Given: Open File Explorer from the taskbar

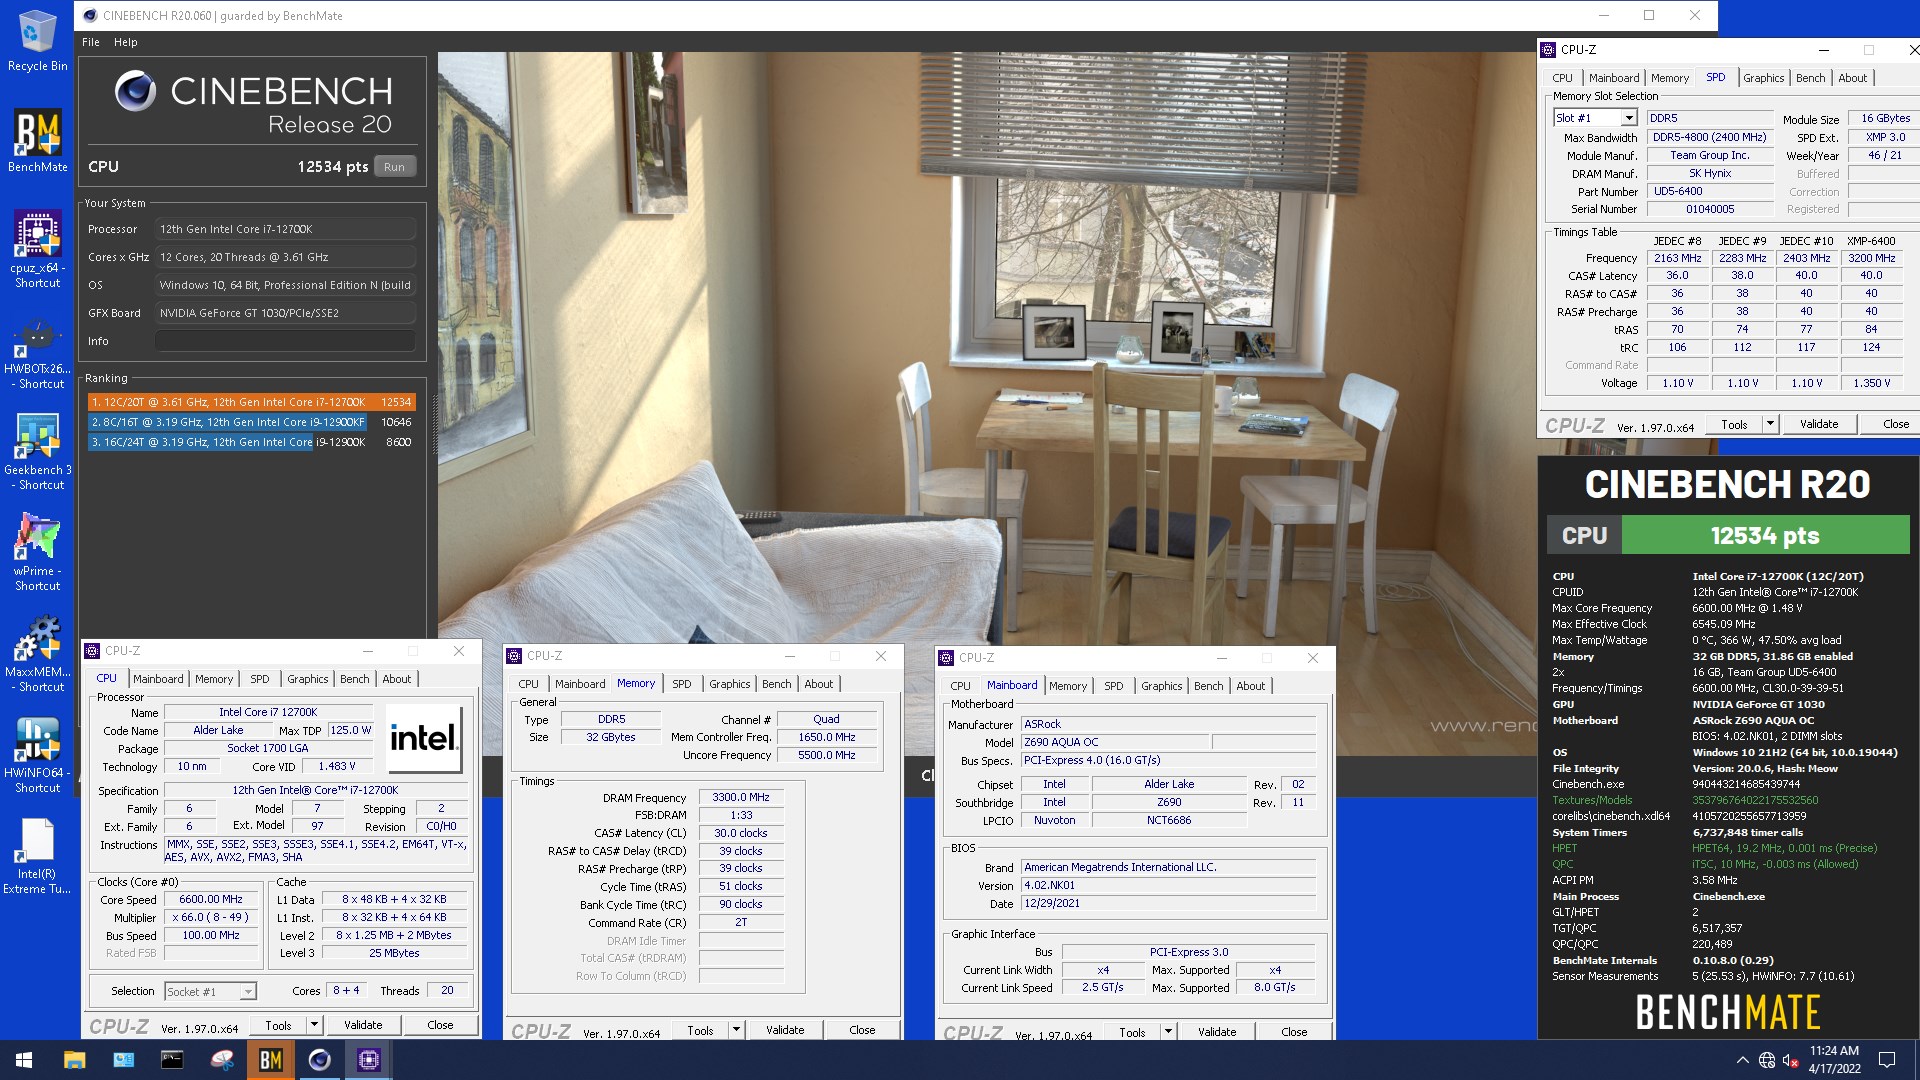Looking at the screenshot, I should (75, 1060).
